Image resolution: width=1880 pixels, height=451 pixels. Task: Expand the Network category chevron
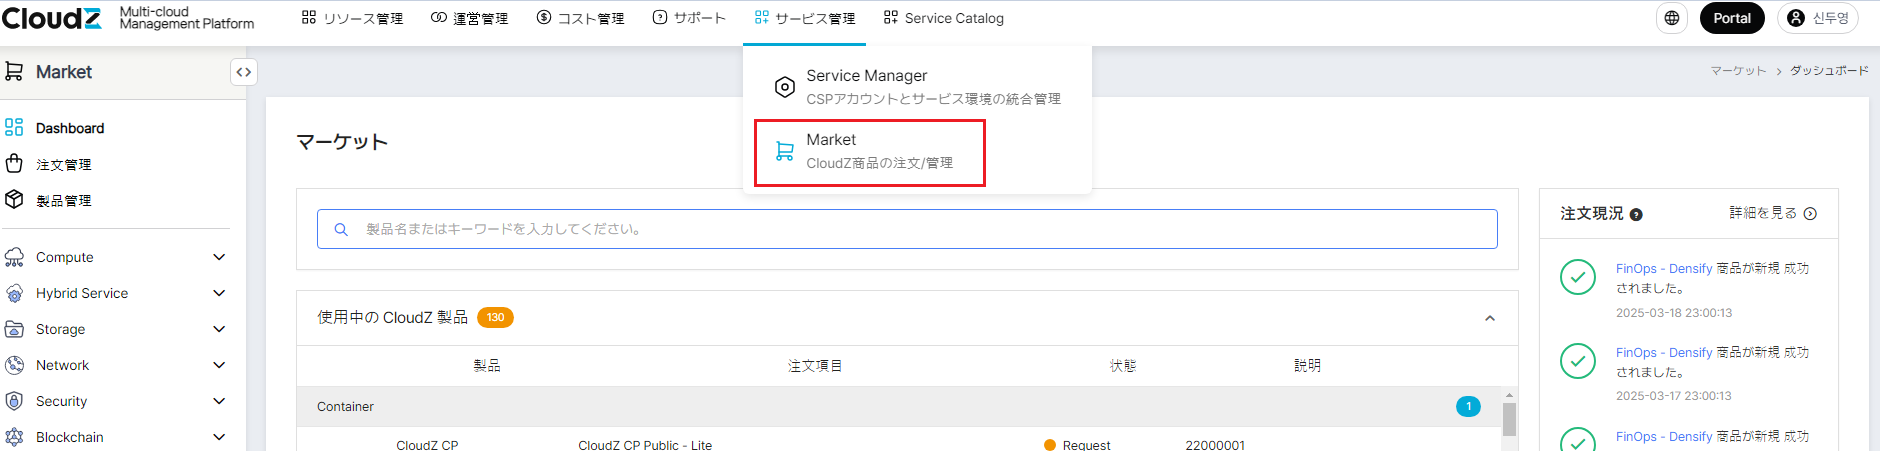[x=219, y=365]
